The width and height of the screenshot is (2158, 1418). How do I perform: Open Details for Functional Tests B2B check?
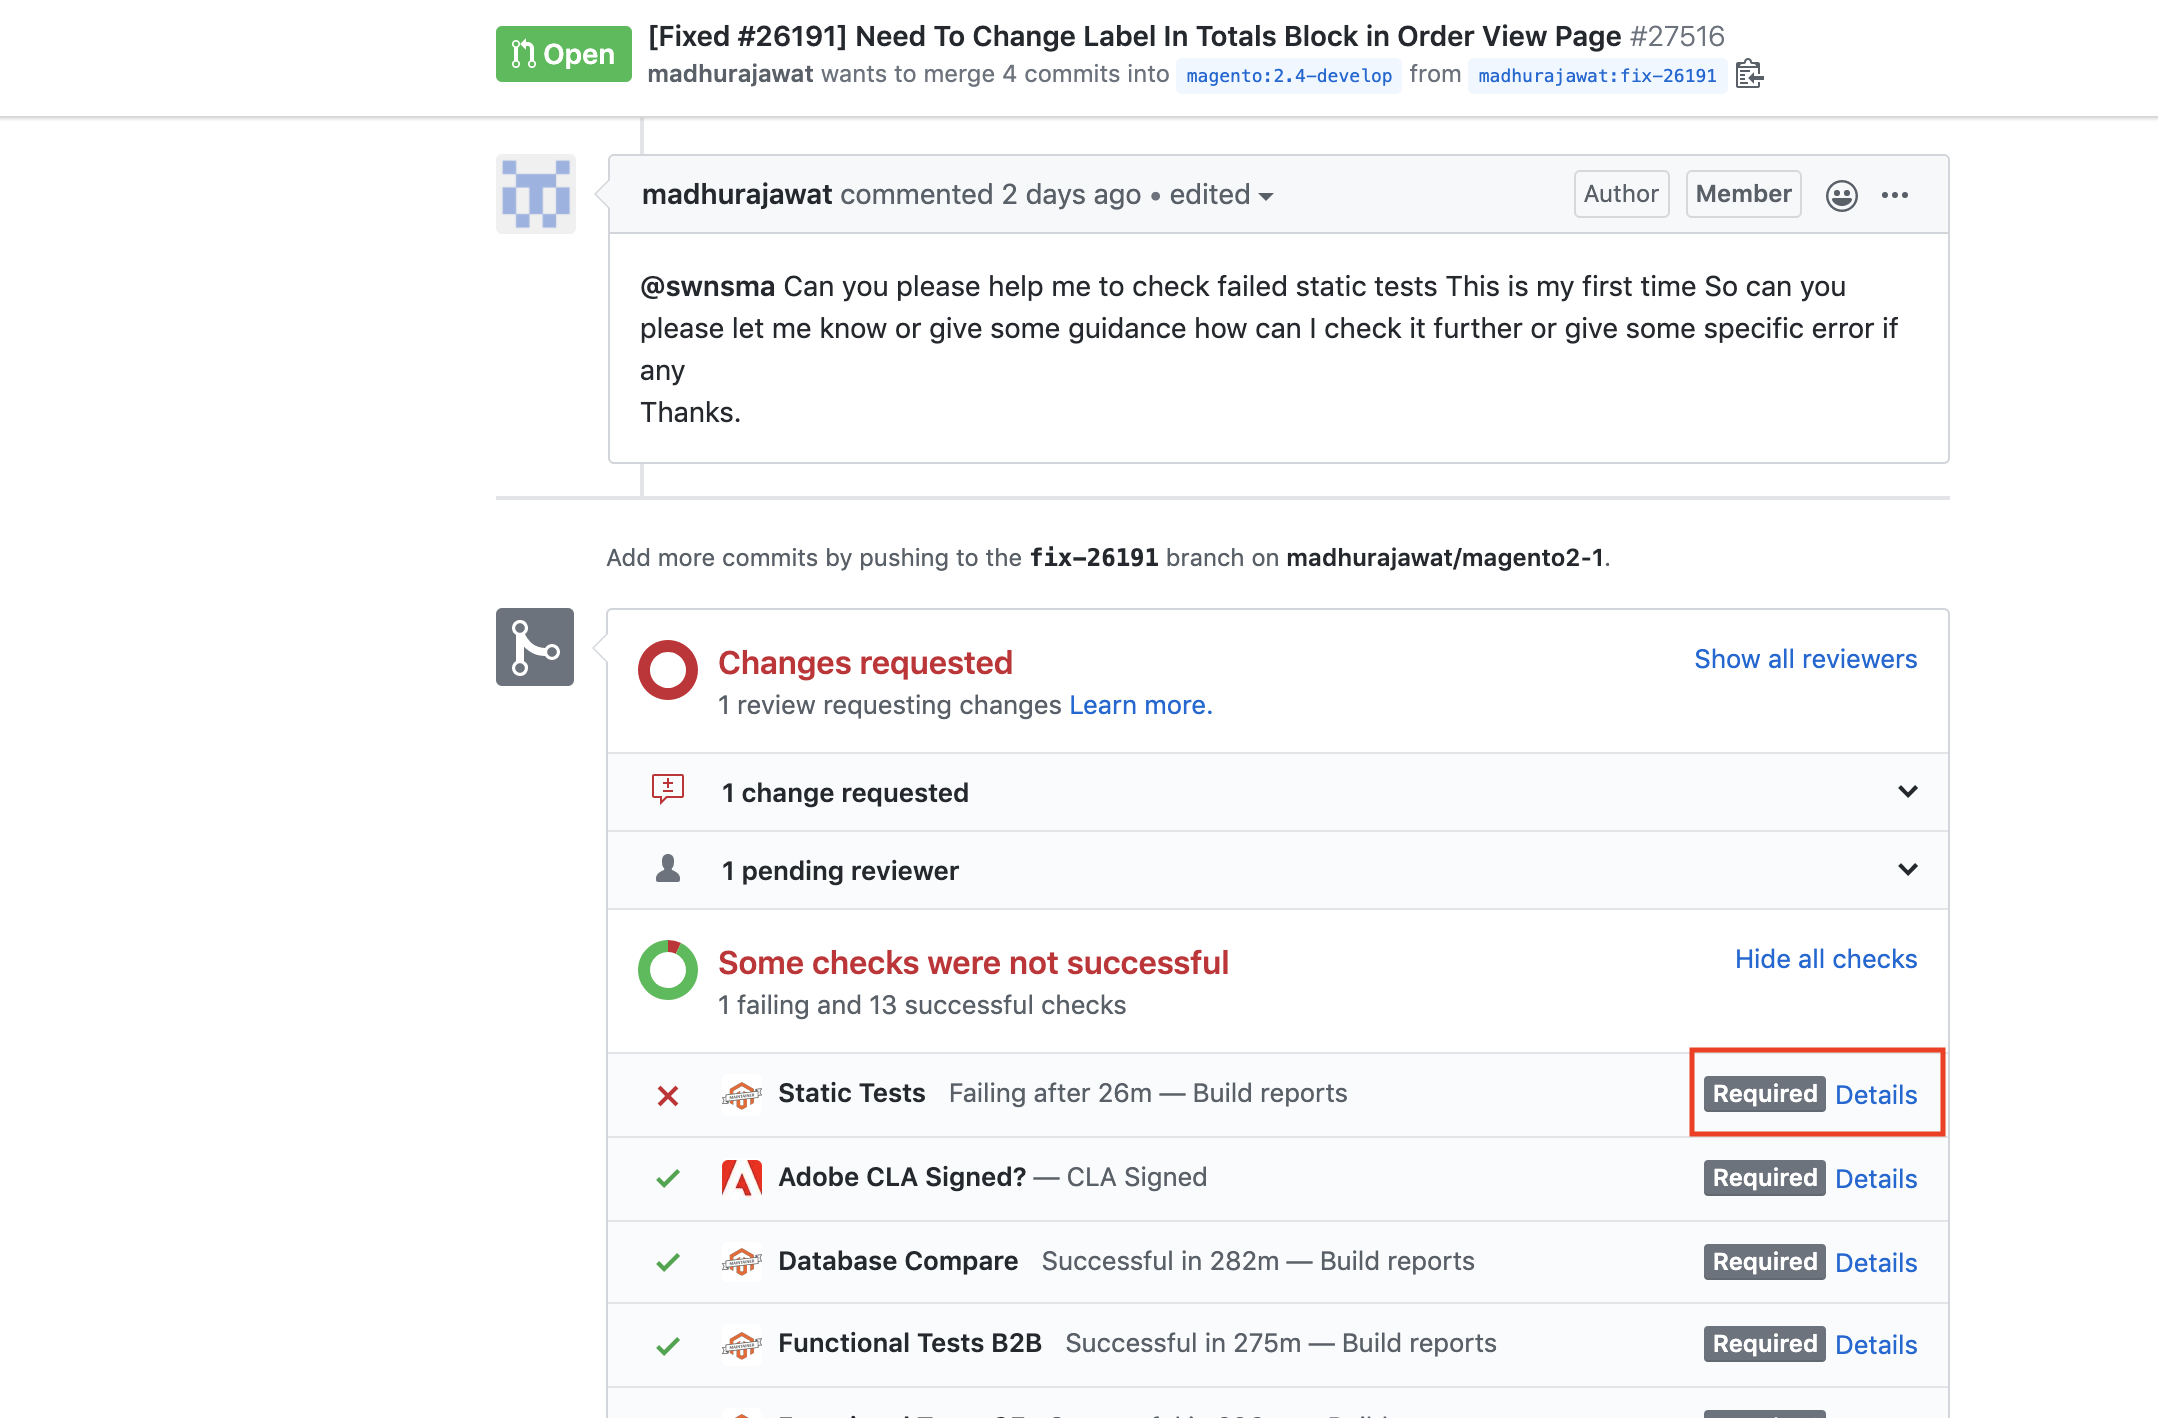[1876, 1345]
